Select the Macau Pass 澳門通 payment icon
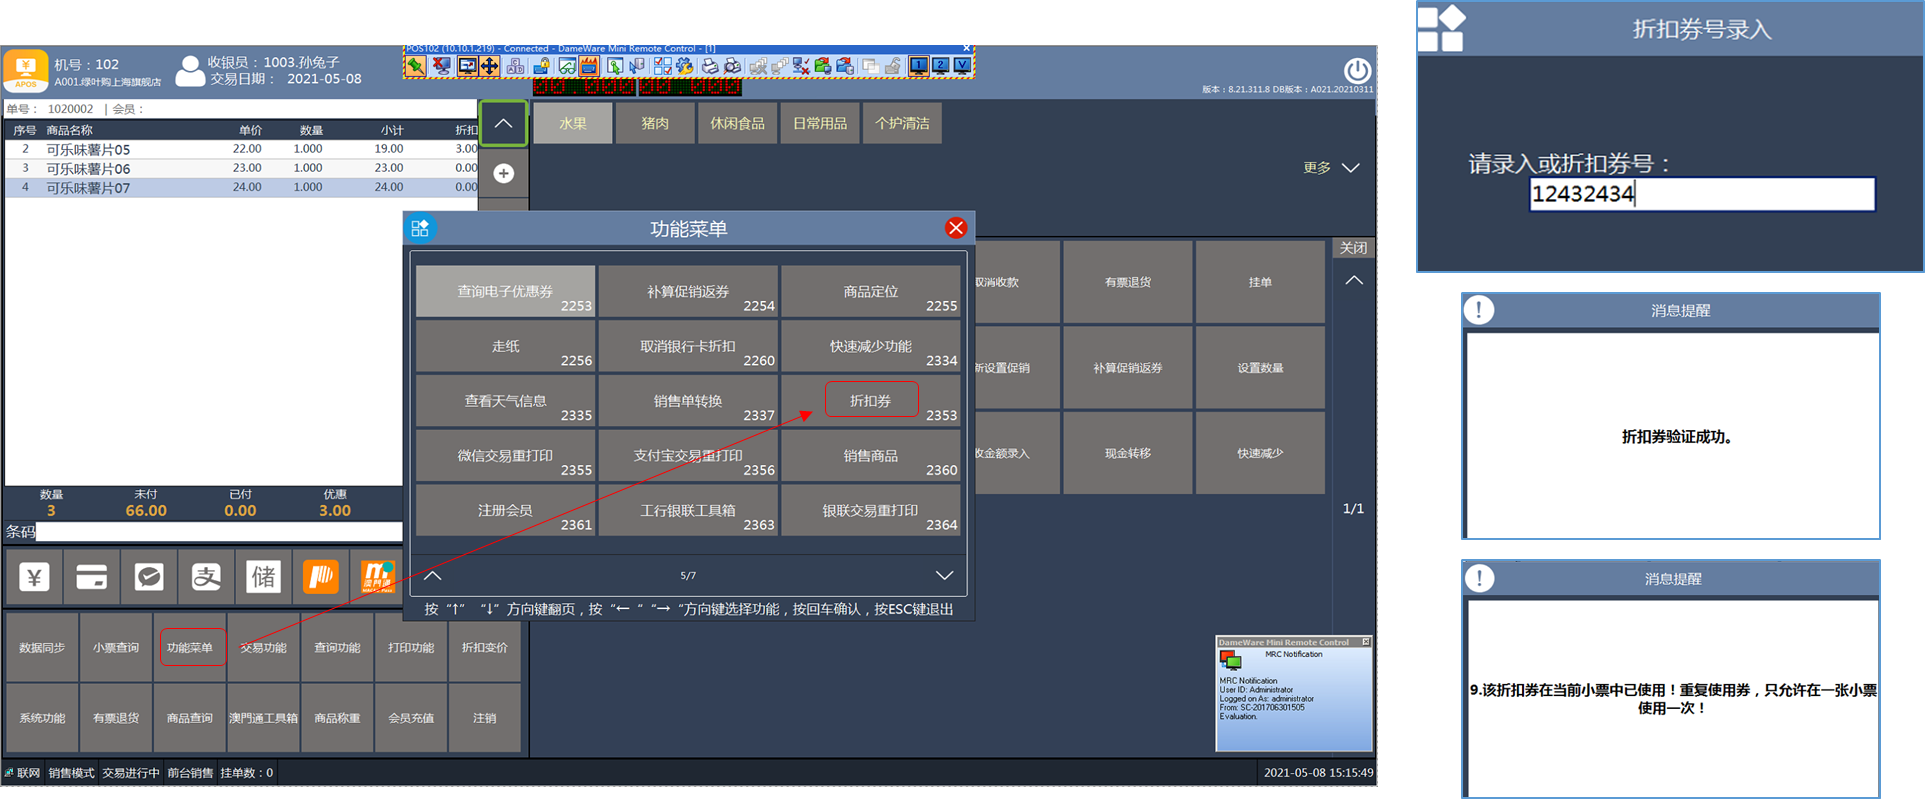 coord(377,577)
